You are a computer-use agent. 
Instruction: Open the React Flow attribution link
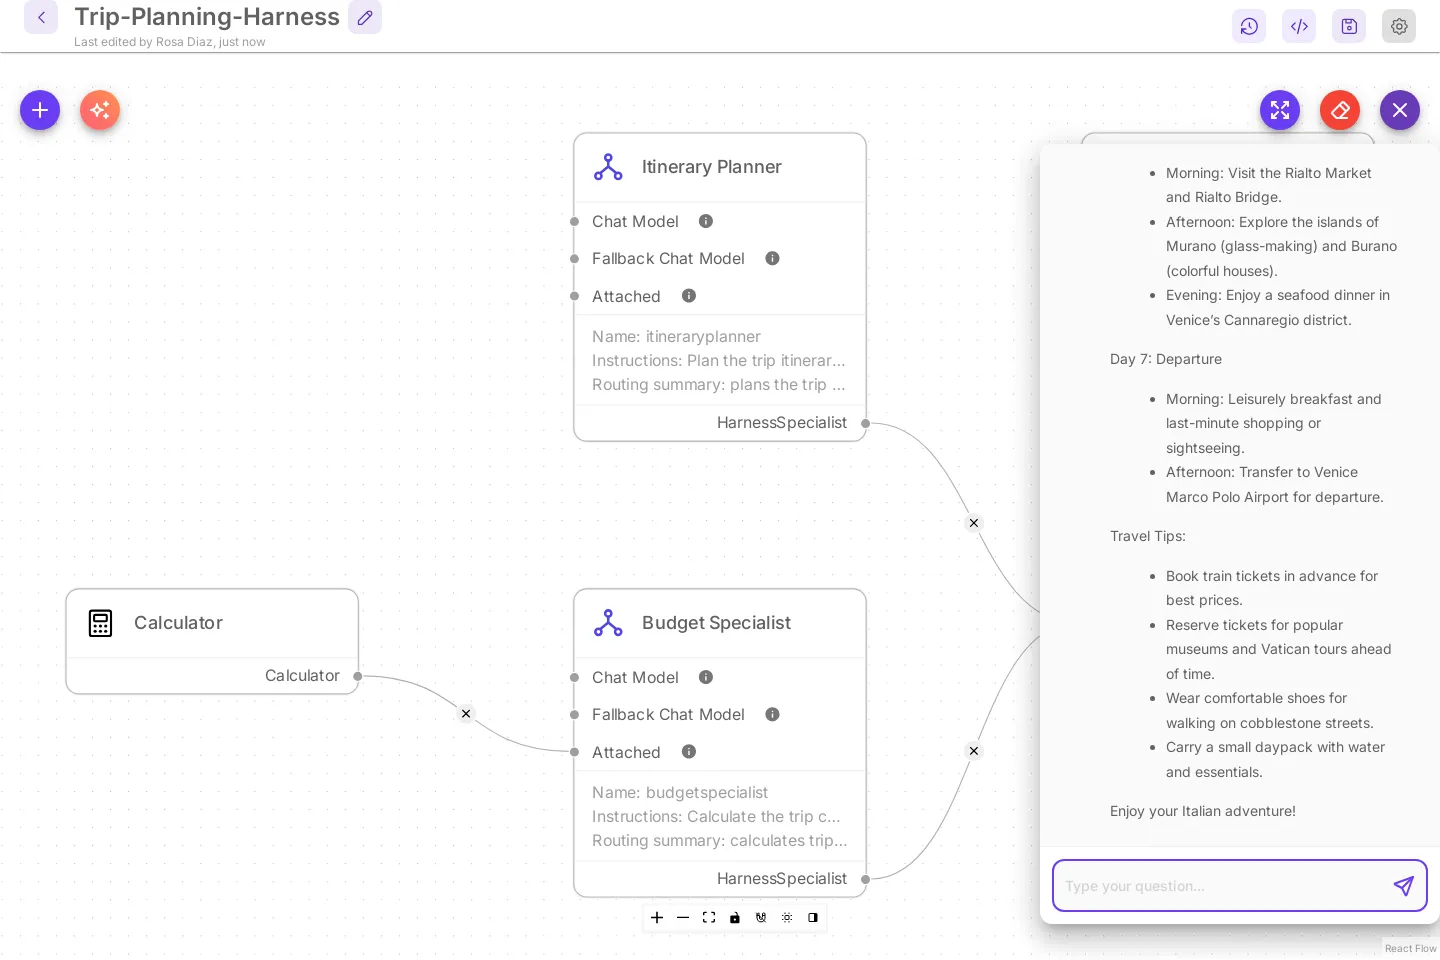tap(1410, 949)
